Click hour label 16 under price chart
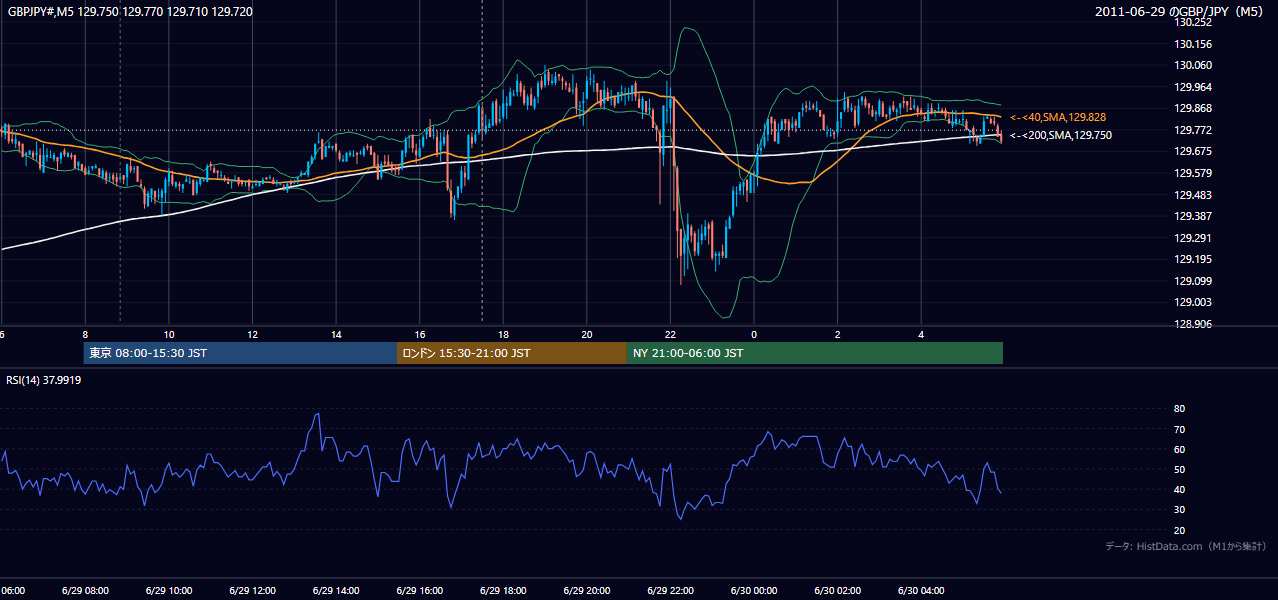 point(420,334)
